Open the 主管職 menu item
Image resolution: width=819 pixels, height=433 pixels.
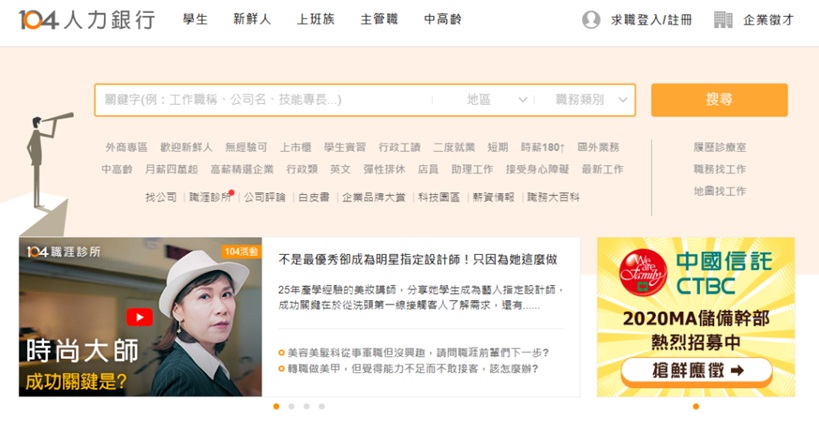point(379,20)
